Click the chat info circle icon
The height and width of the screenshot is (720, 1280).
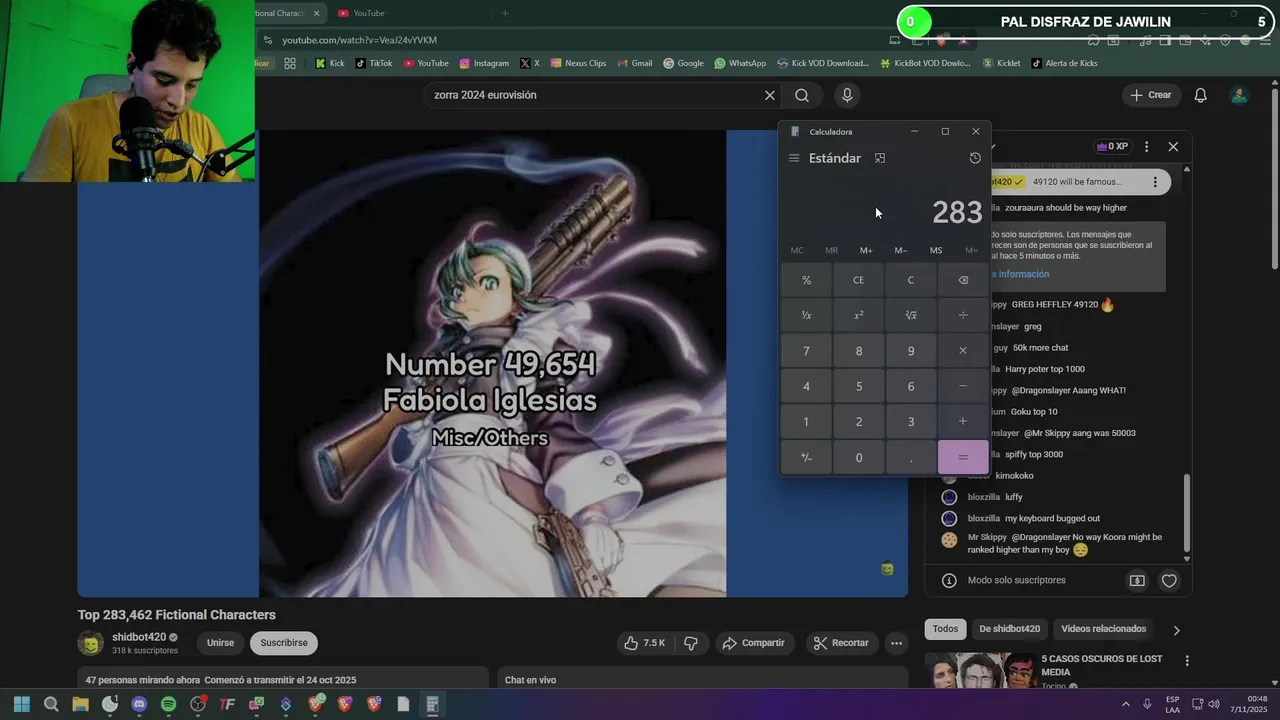[949, 580]
